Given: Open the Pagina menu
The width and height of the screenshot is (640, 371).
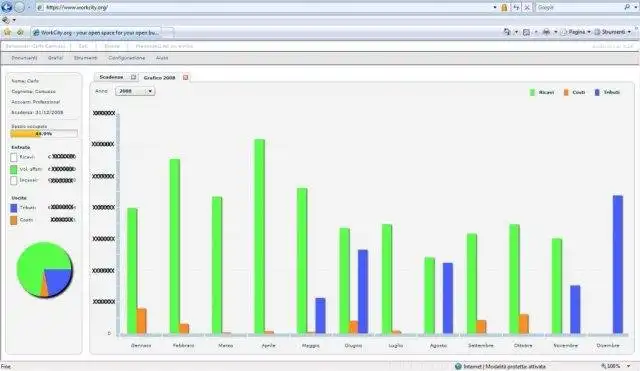Looking at the screenshot, I should point(576,32).
